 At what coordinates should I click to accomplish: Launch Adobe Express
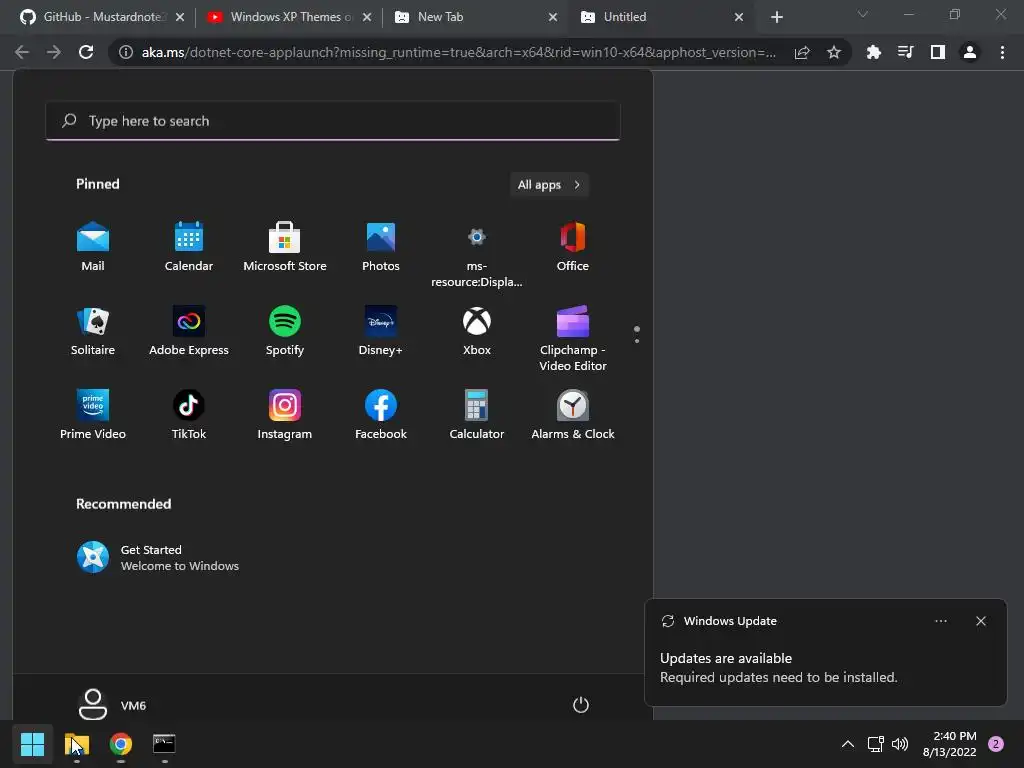(x=189, y=331)
